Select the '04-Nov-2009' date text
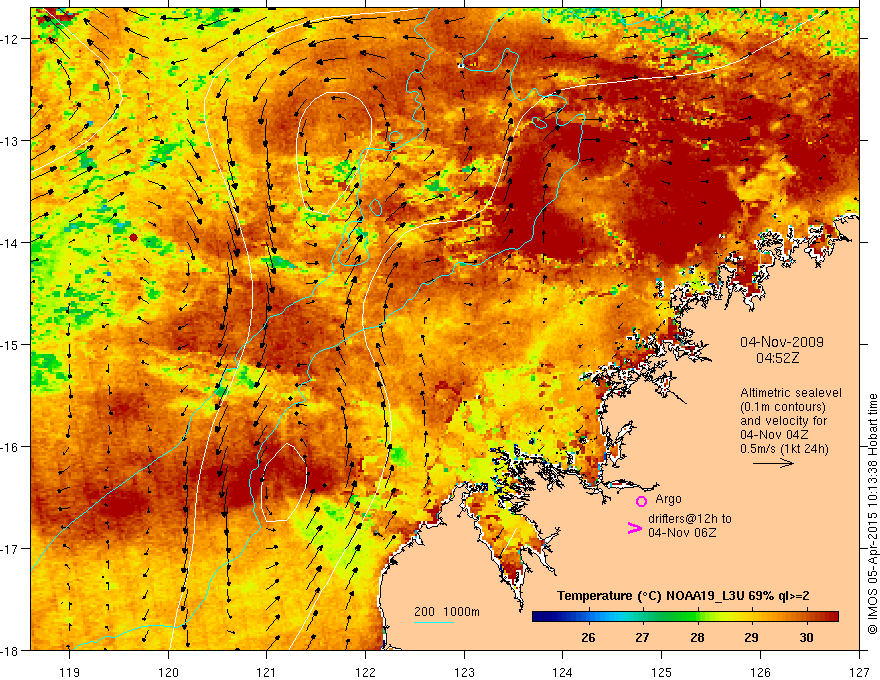The width and height of the screenshot is (880, 680). (x=782, y=342)
